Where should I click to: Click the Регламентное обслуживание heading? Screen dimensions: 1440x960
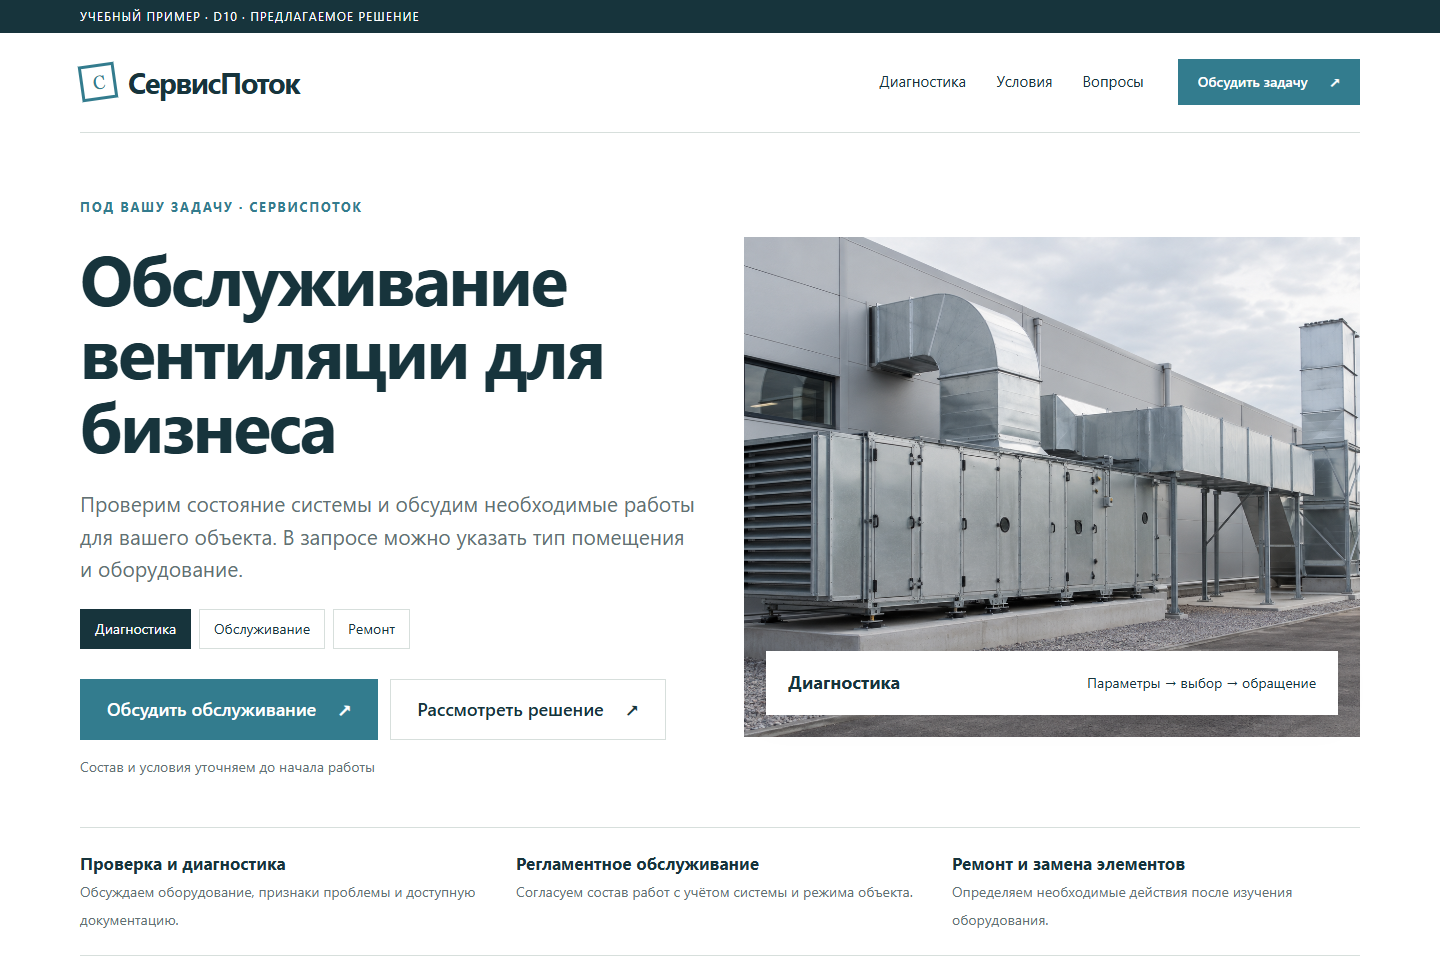(x=637, y=864)
